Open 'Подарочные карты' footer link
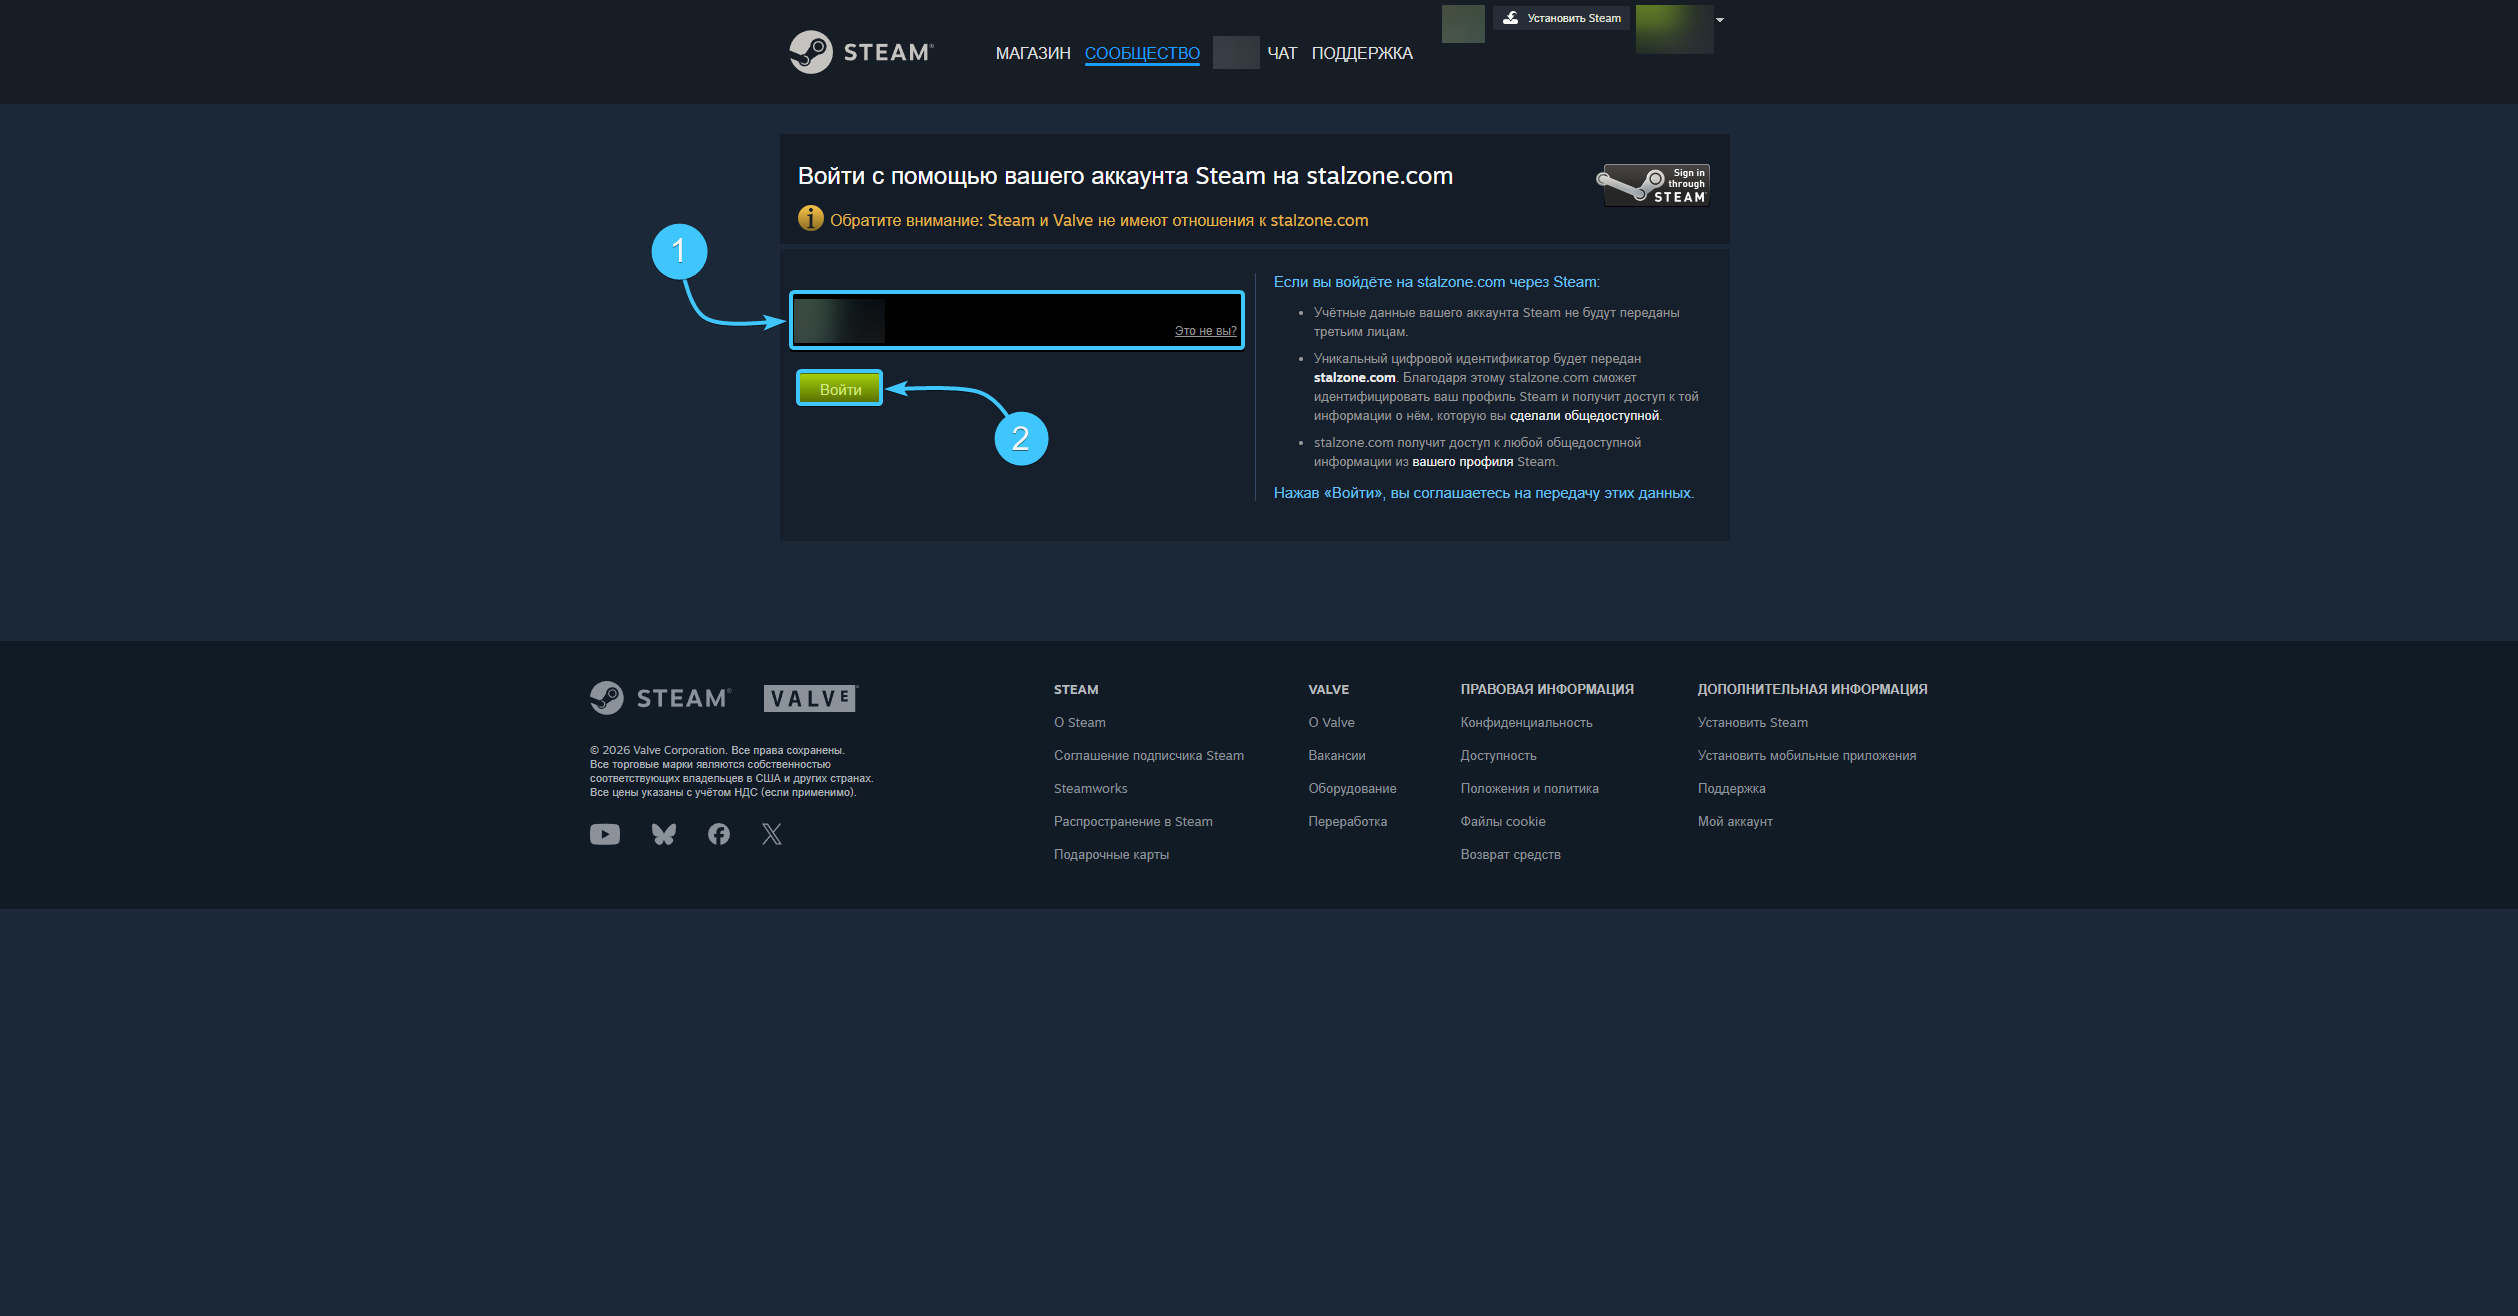2518x1316 pixels. tap(1111, 854)
